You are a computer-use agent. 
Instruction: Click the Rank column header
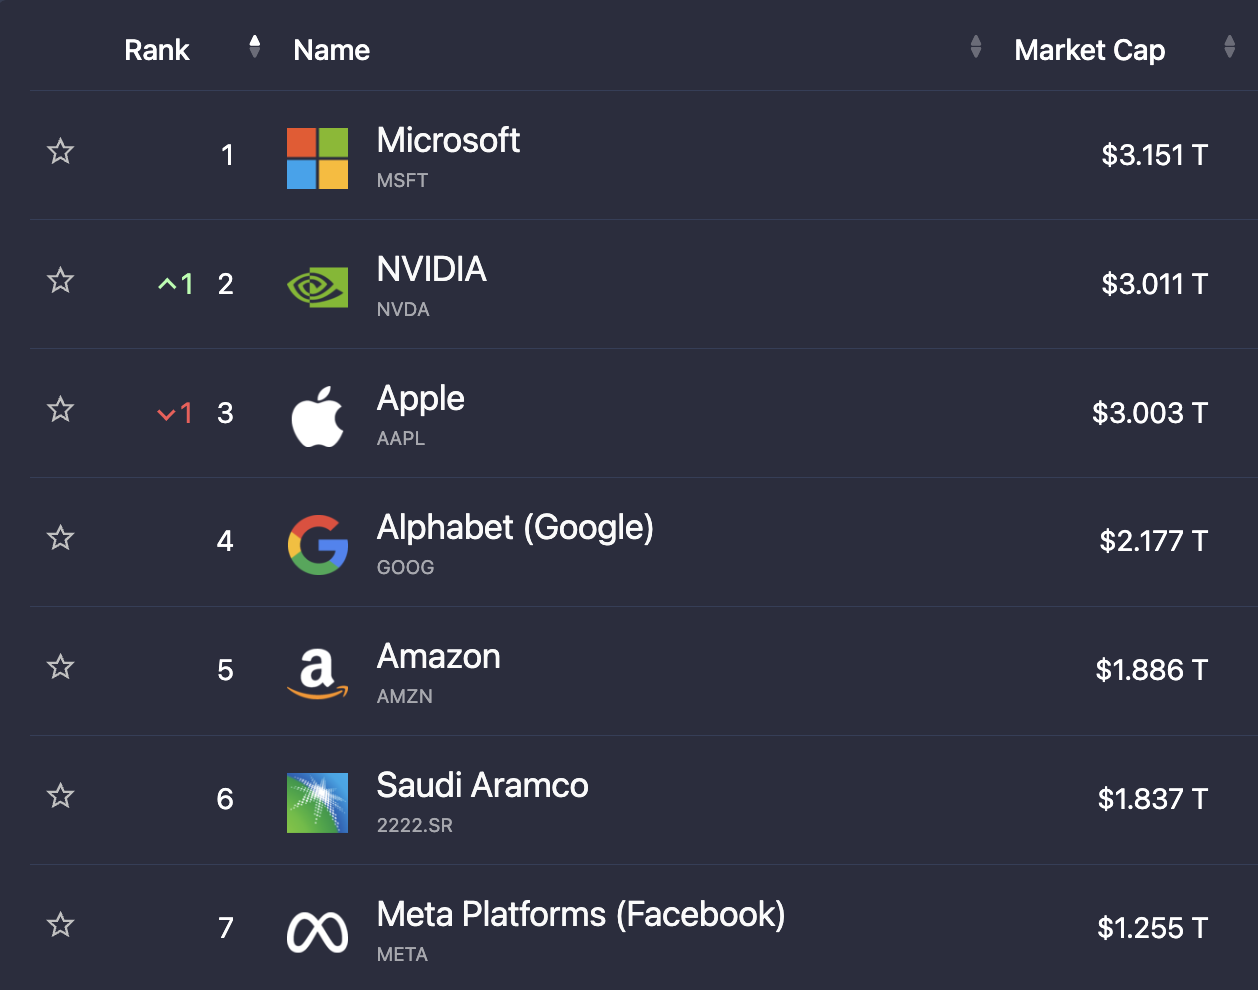coord(157,50)
